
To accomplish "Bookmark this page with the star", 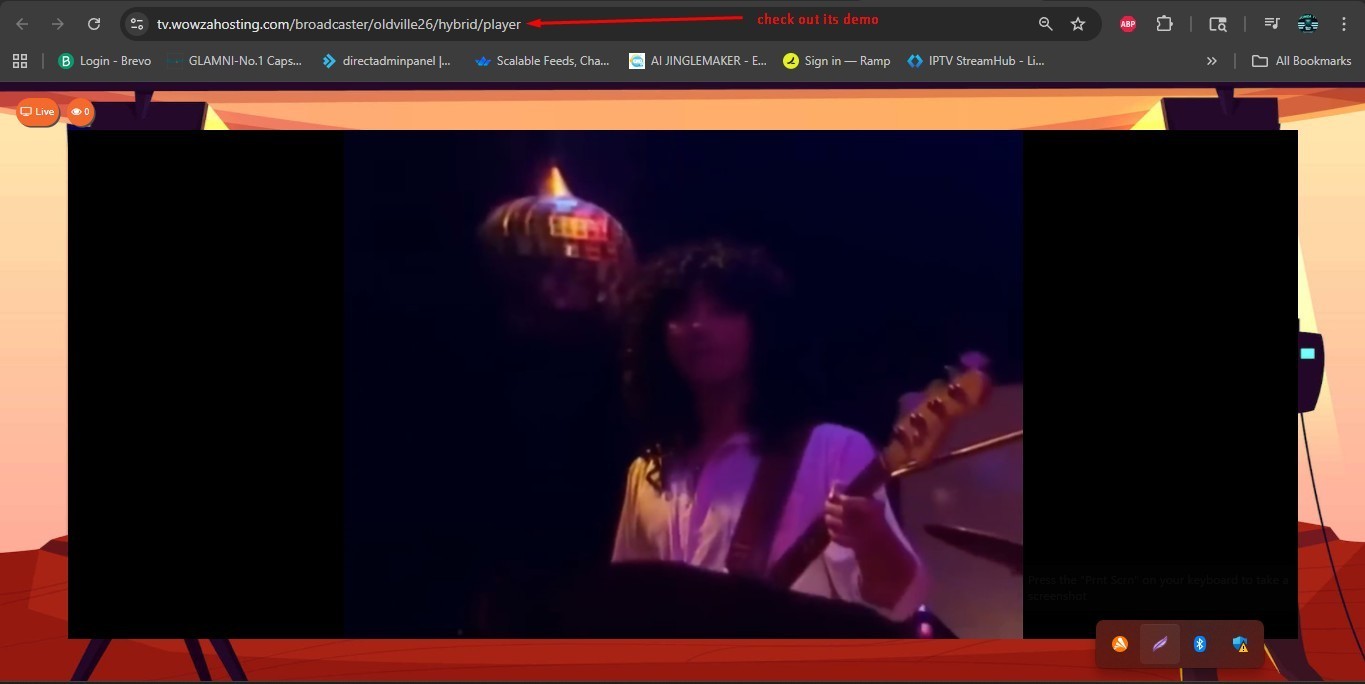I will click(x=1078, y=24).
